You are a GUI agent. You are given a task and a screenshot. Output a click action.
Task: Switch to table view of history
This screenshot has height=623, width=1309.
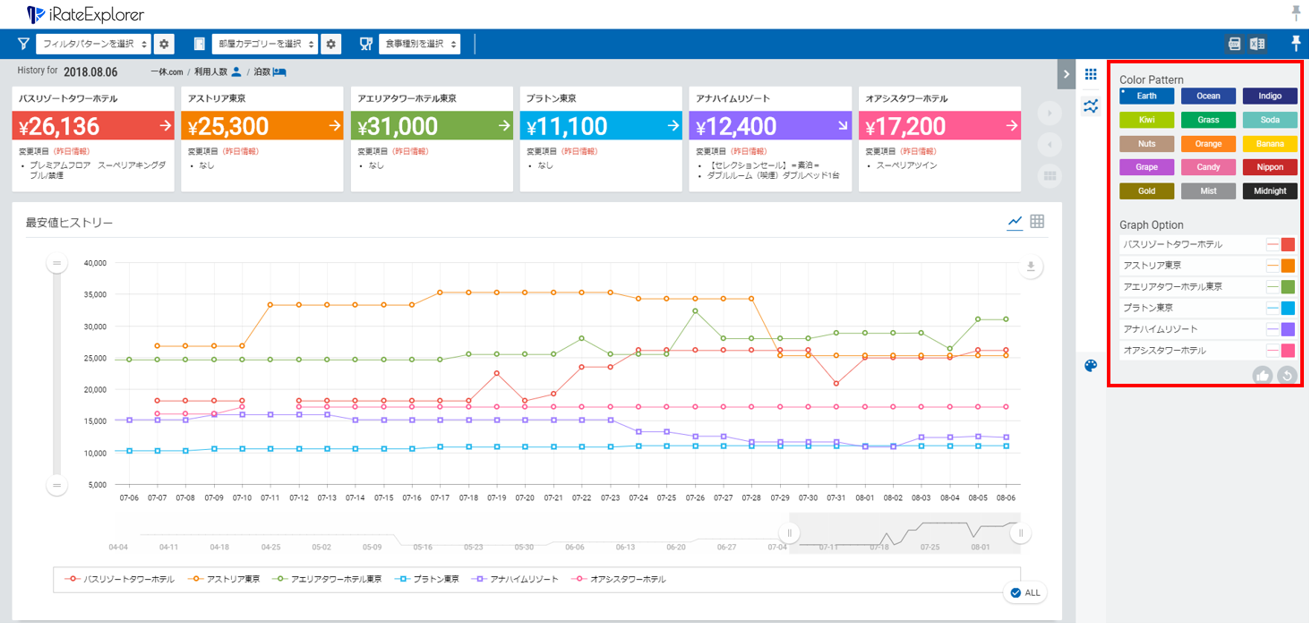coord(1037,222)
